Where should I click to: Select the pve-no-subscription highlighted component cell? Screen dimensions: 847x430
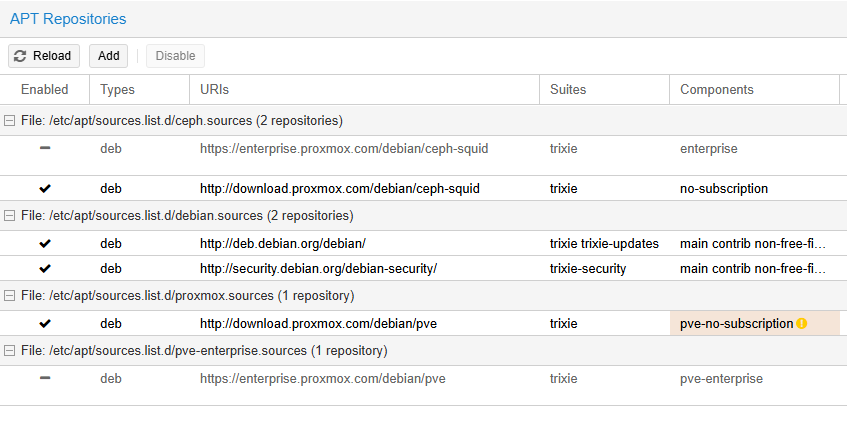[x=755, y=324]
